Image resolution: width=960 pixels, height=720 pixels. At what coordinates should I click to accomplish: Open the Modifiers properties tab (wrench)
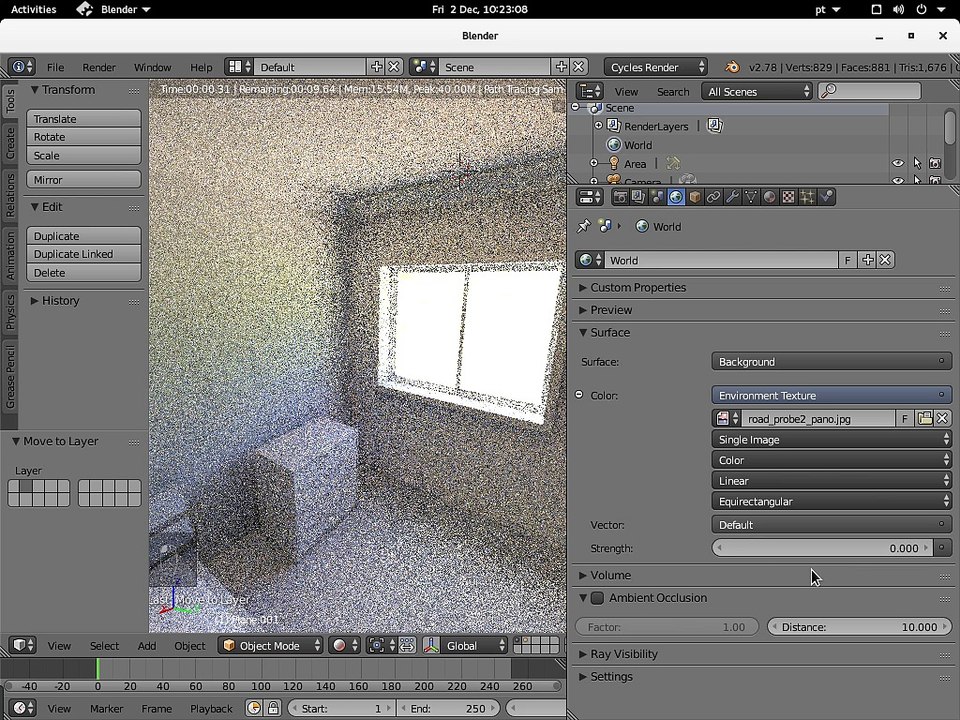tap(732, 197)
